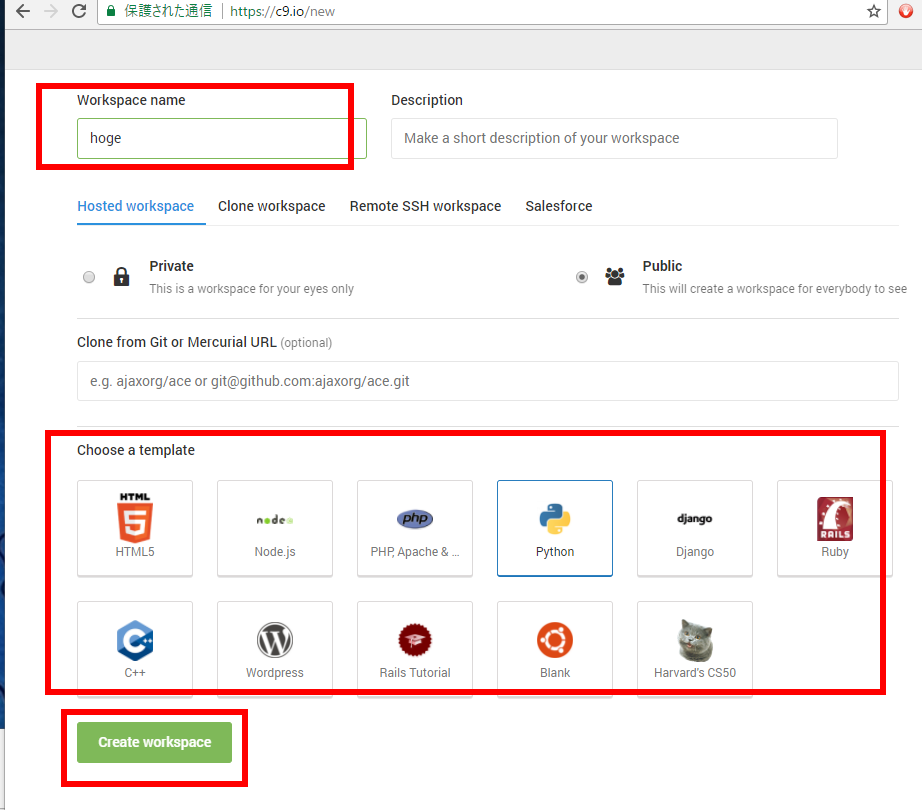Choose the Python template
This screenshot has width=922, height=810.
pos(554,528)
